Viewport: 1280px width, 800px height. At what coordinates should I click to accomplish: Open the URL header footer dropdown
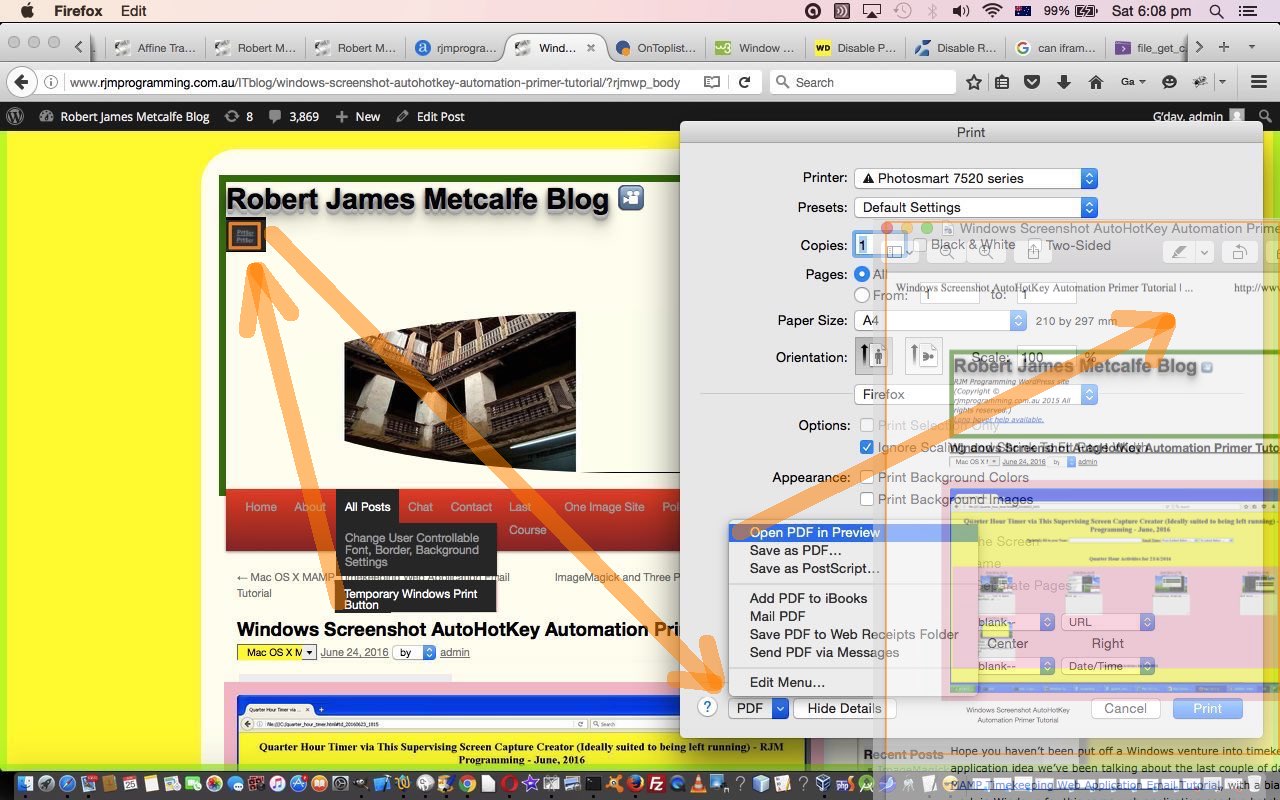[1108, 622]
